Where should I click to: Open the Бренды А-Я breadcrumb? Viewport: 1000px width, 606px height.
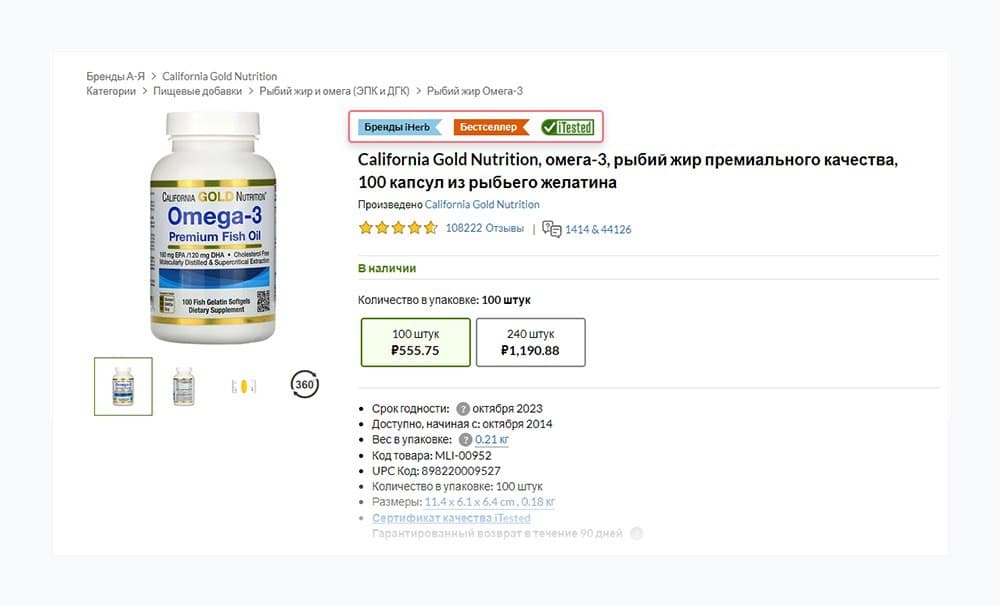click(115, 76)
